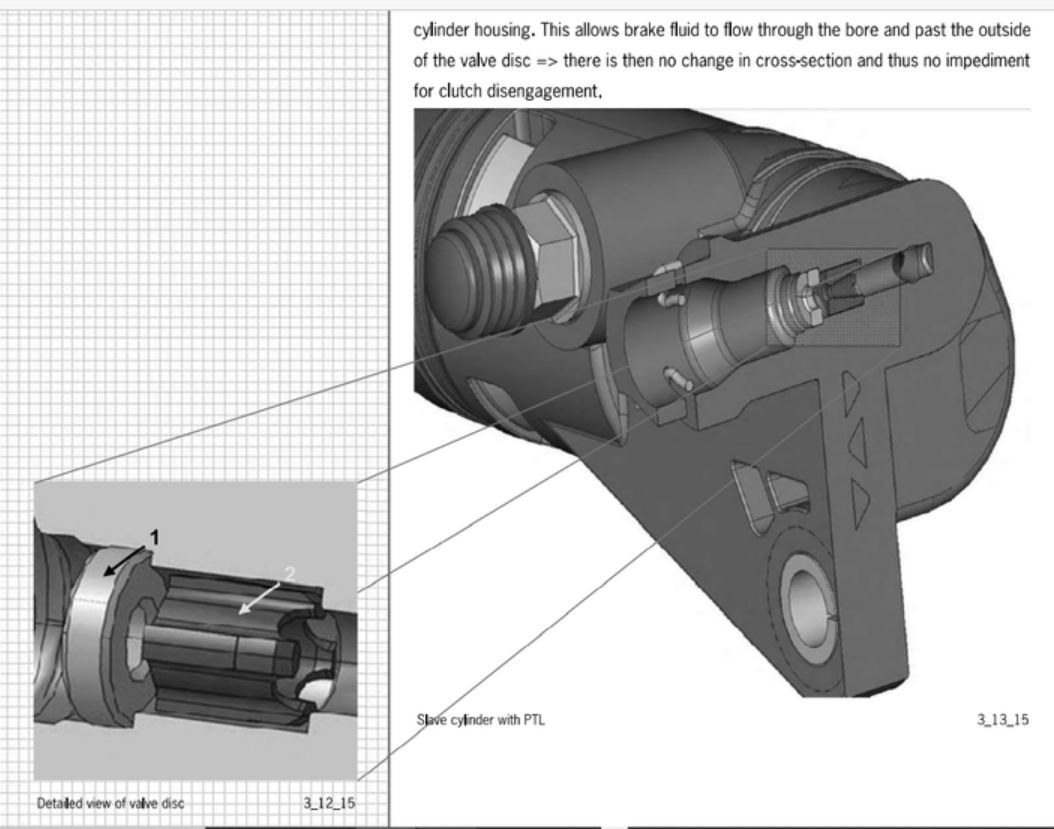1054x829 pixels.
Task: Click the white callout number 2
Action: pos(290,573)
